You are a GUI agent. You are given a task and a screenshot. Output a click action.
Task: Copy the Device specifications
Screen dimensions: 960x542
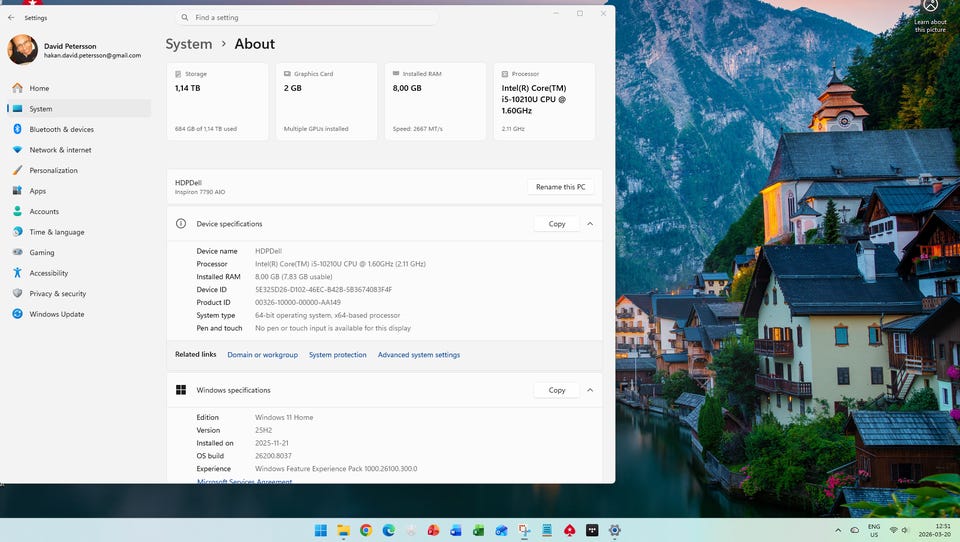[x=557, y=224]
